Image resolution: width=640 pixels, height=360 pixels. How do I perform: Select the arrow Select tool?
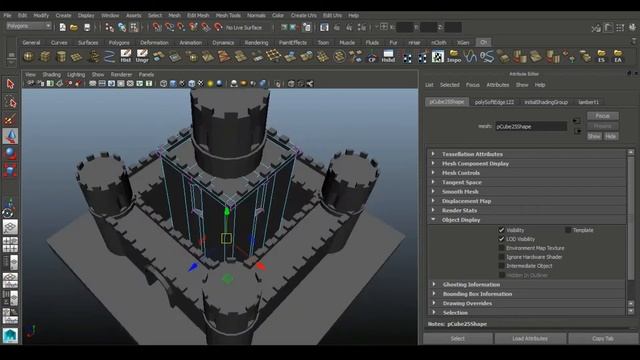click(10, 84)
